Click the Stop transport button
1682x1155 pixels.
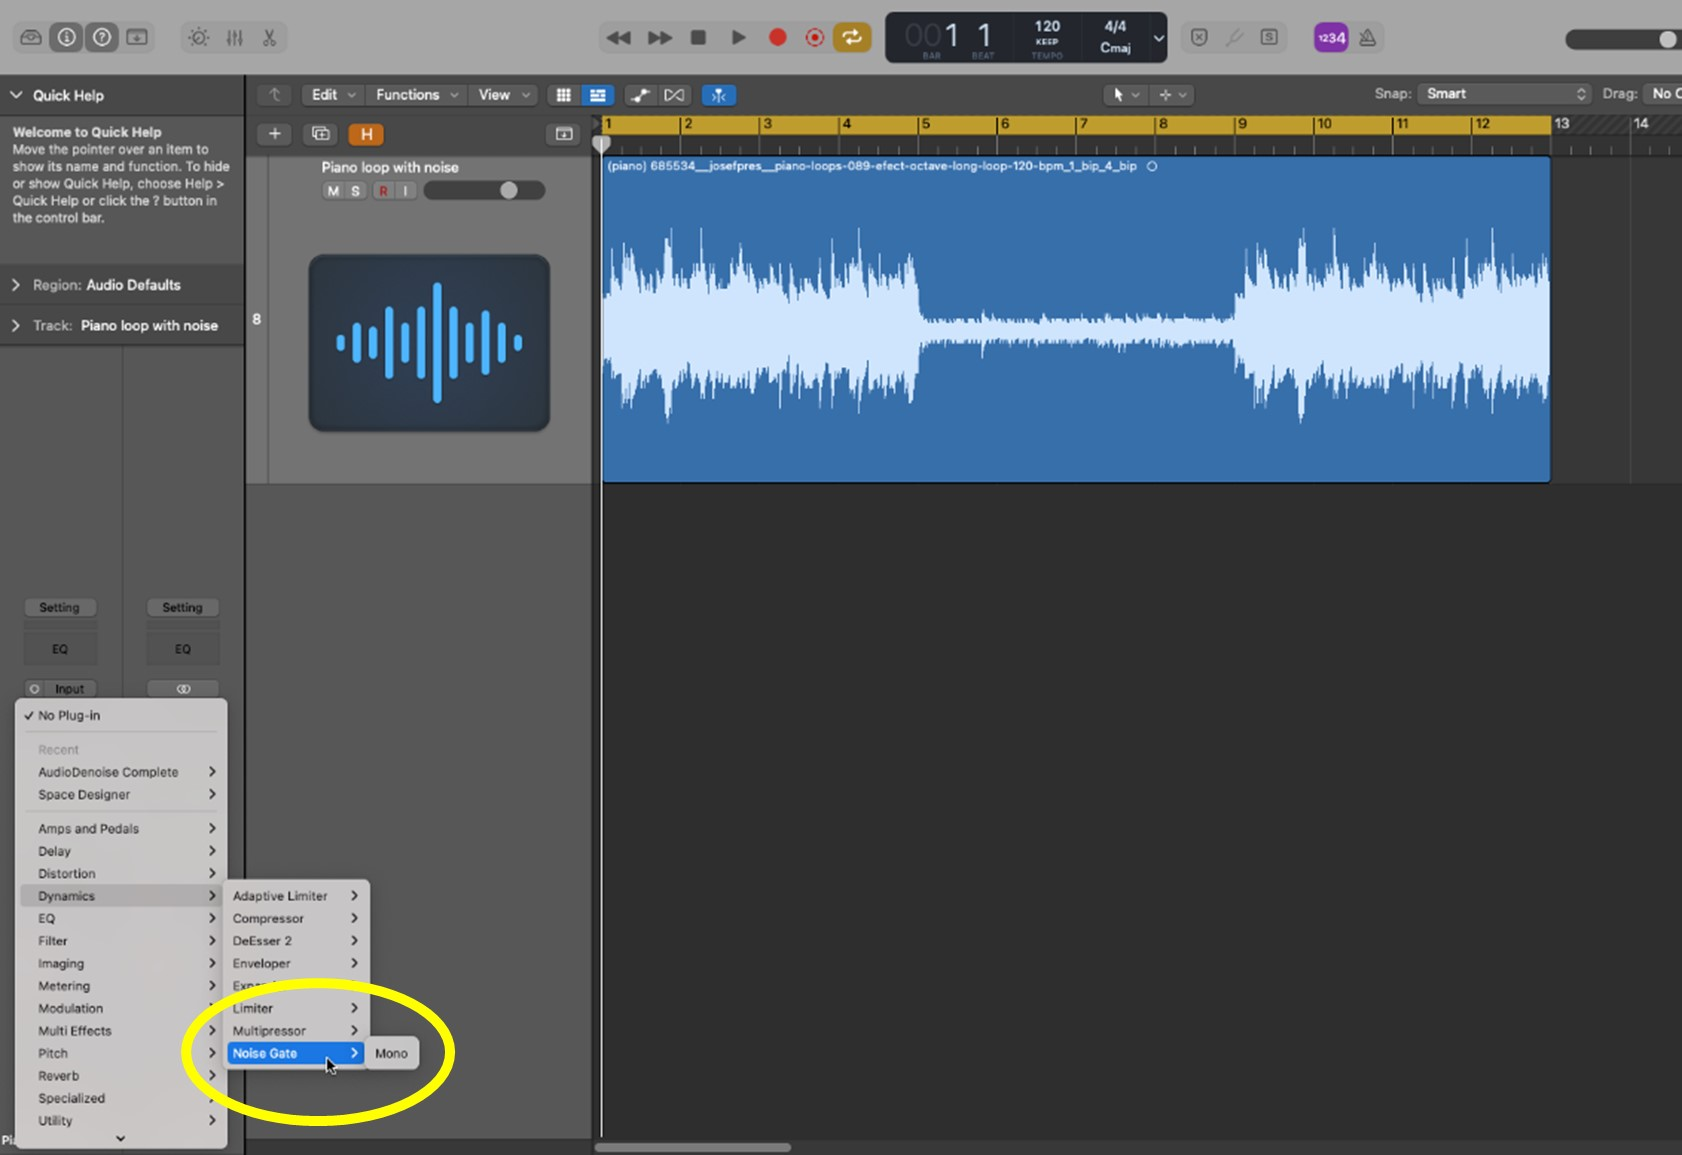(x=699, y=38)
